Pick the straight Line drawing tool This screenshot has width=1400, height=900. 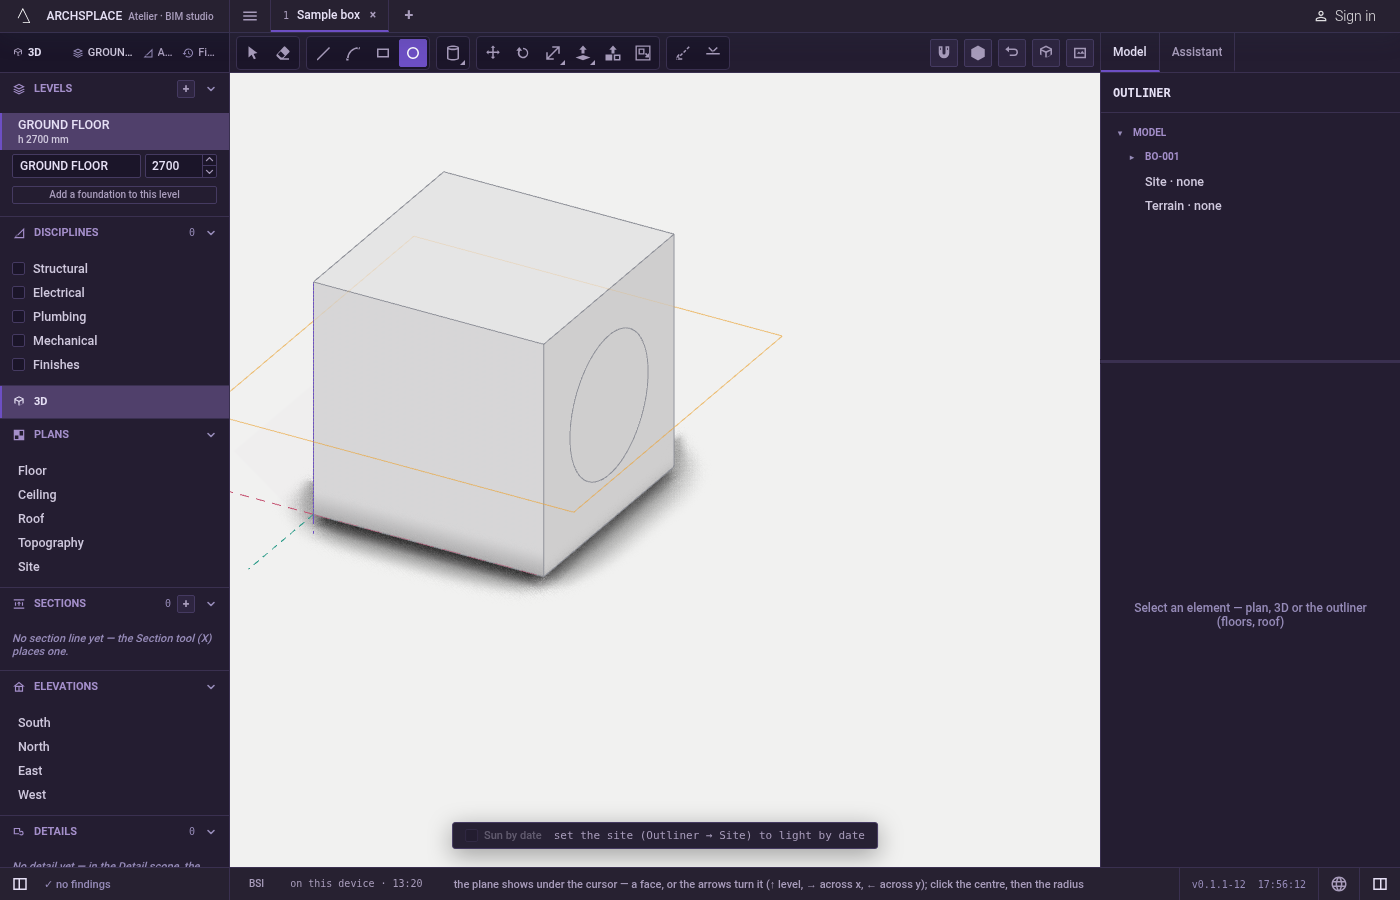coord(323,53)
